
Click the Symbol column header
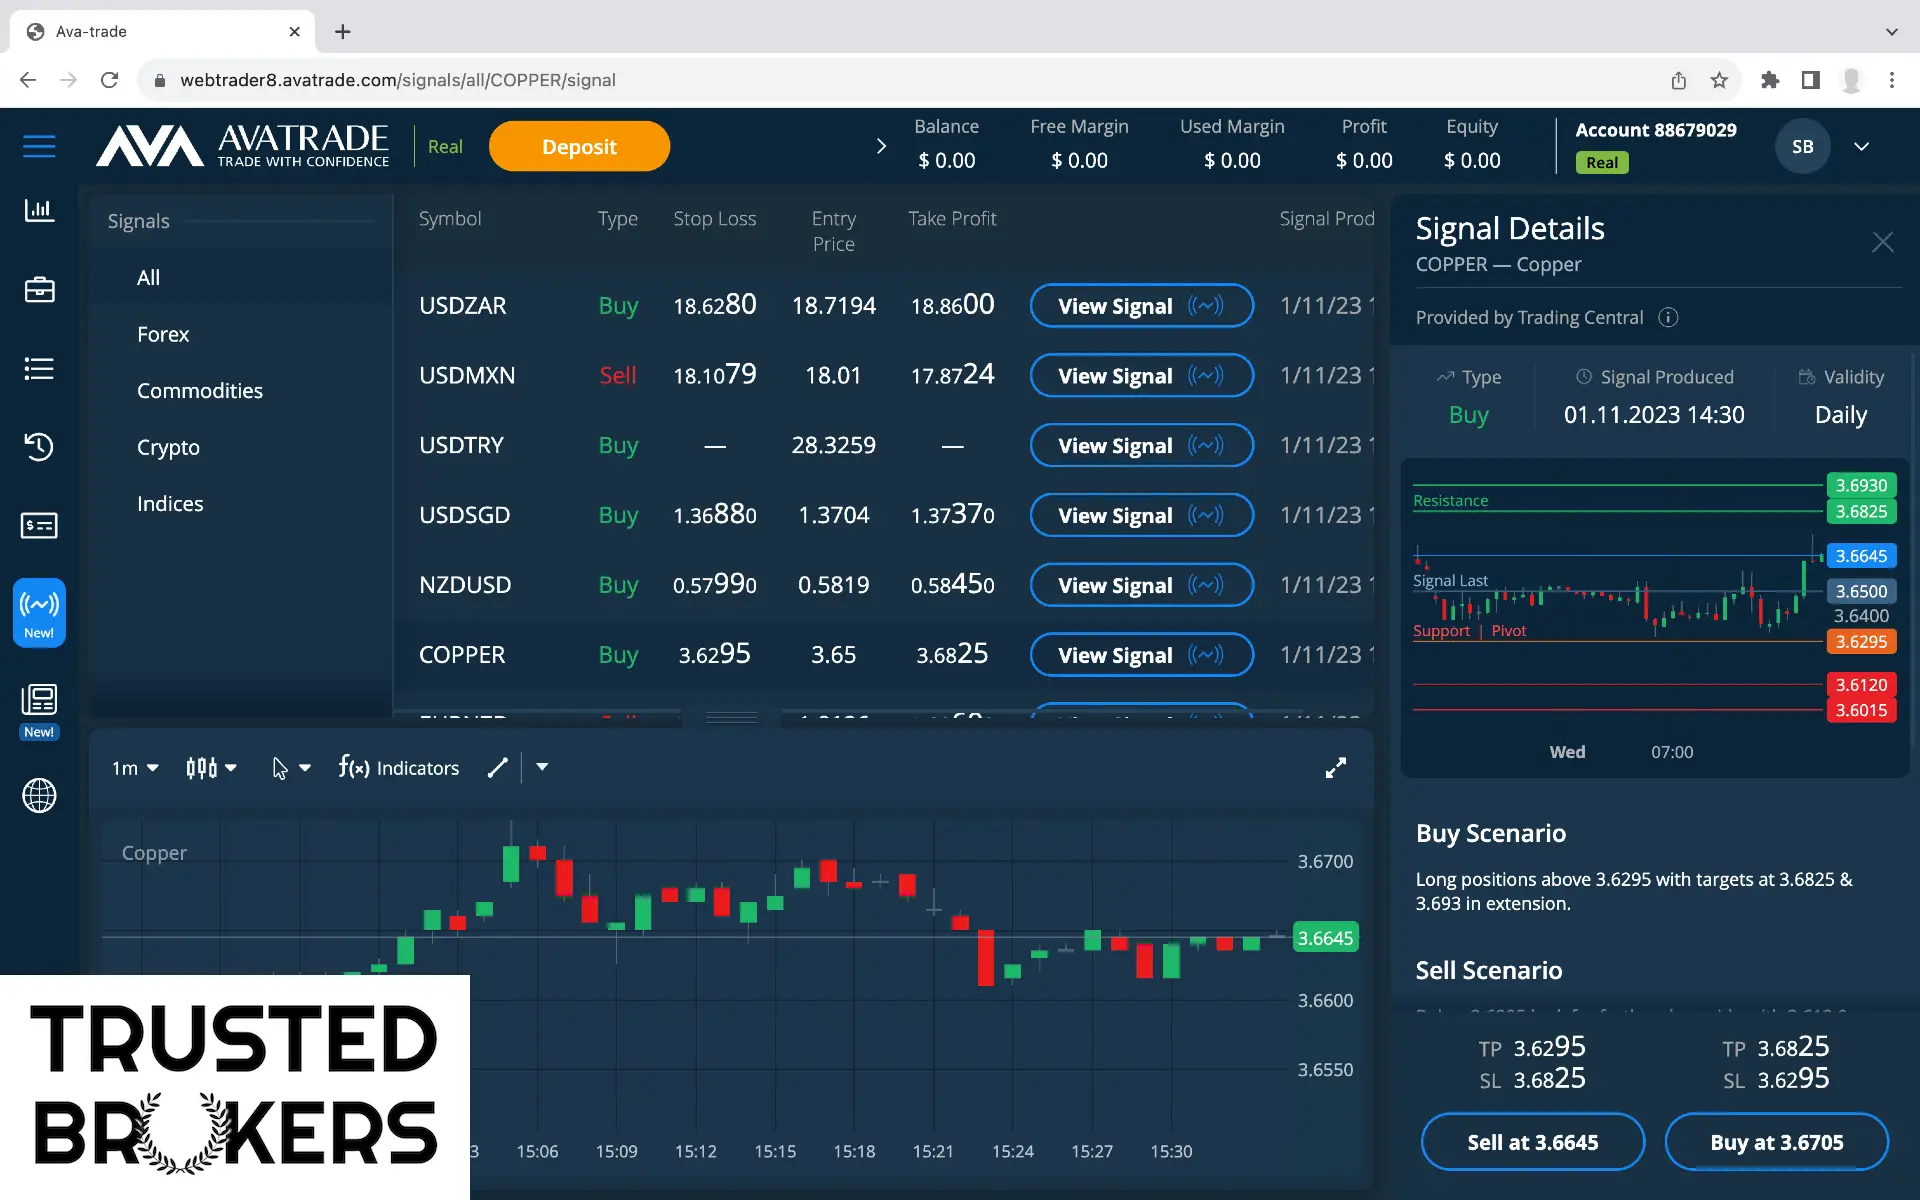[450, 219]
